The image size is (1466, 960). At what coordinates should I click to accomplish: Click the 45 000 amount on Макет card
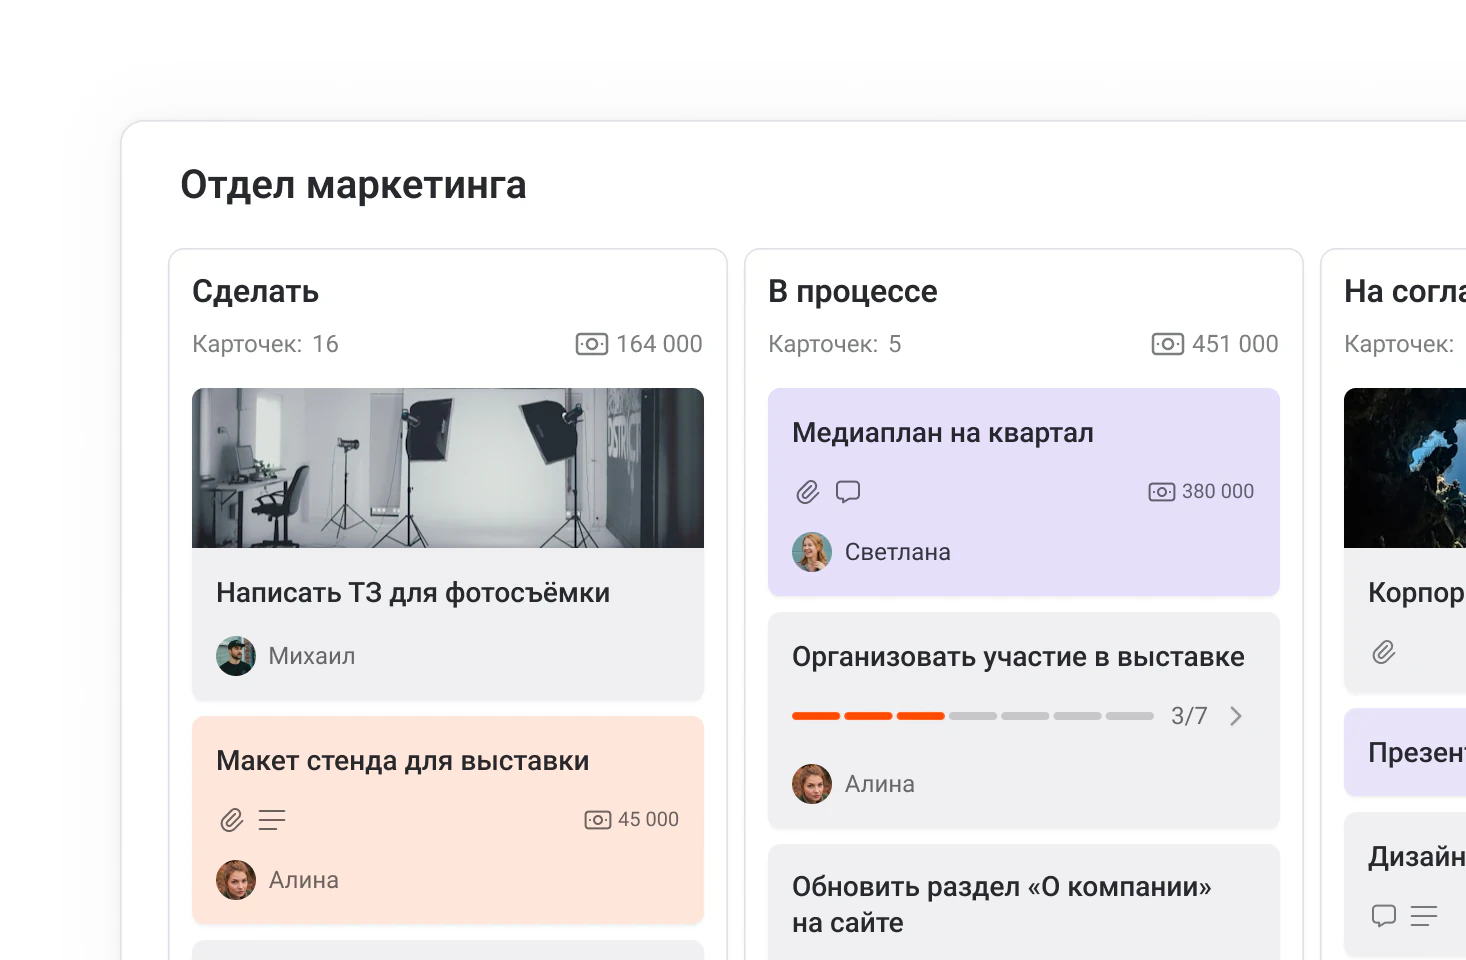(x=648, y=820)
